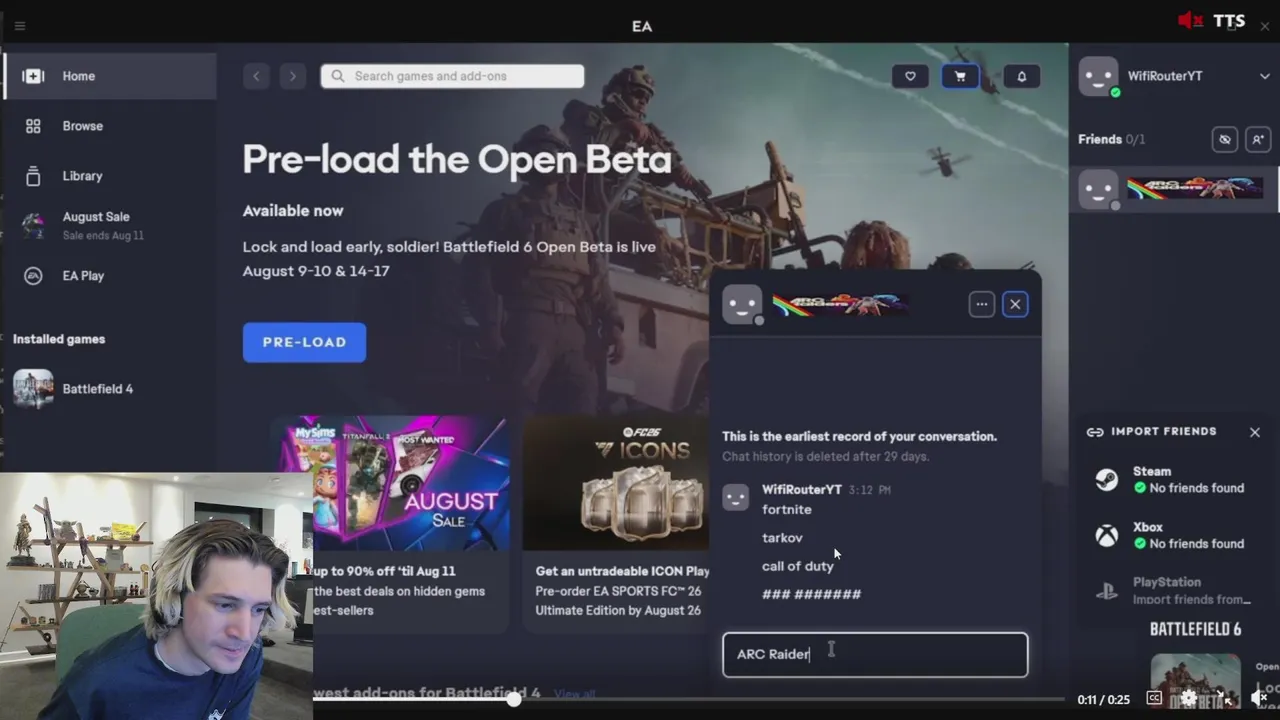Seek using the video progress bar
Viewport: 1280px width, 720px height.
point(690,700)
